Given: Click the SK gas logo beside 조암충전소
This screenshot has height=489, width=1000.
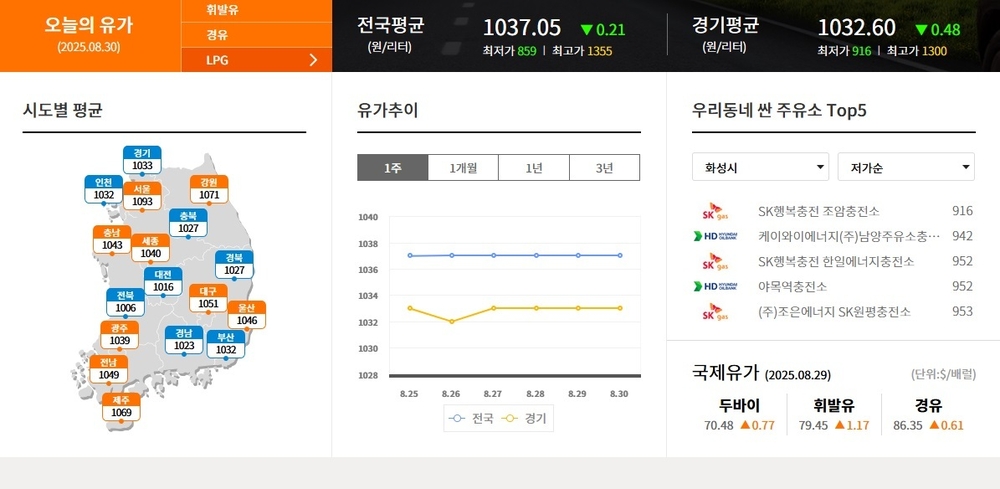Looking at the screenshot, I should [x=714, y=211].
